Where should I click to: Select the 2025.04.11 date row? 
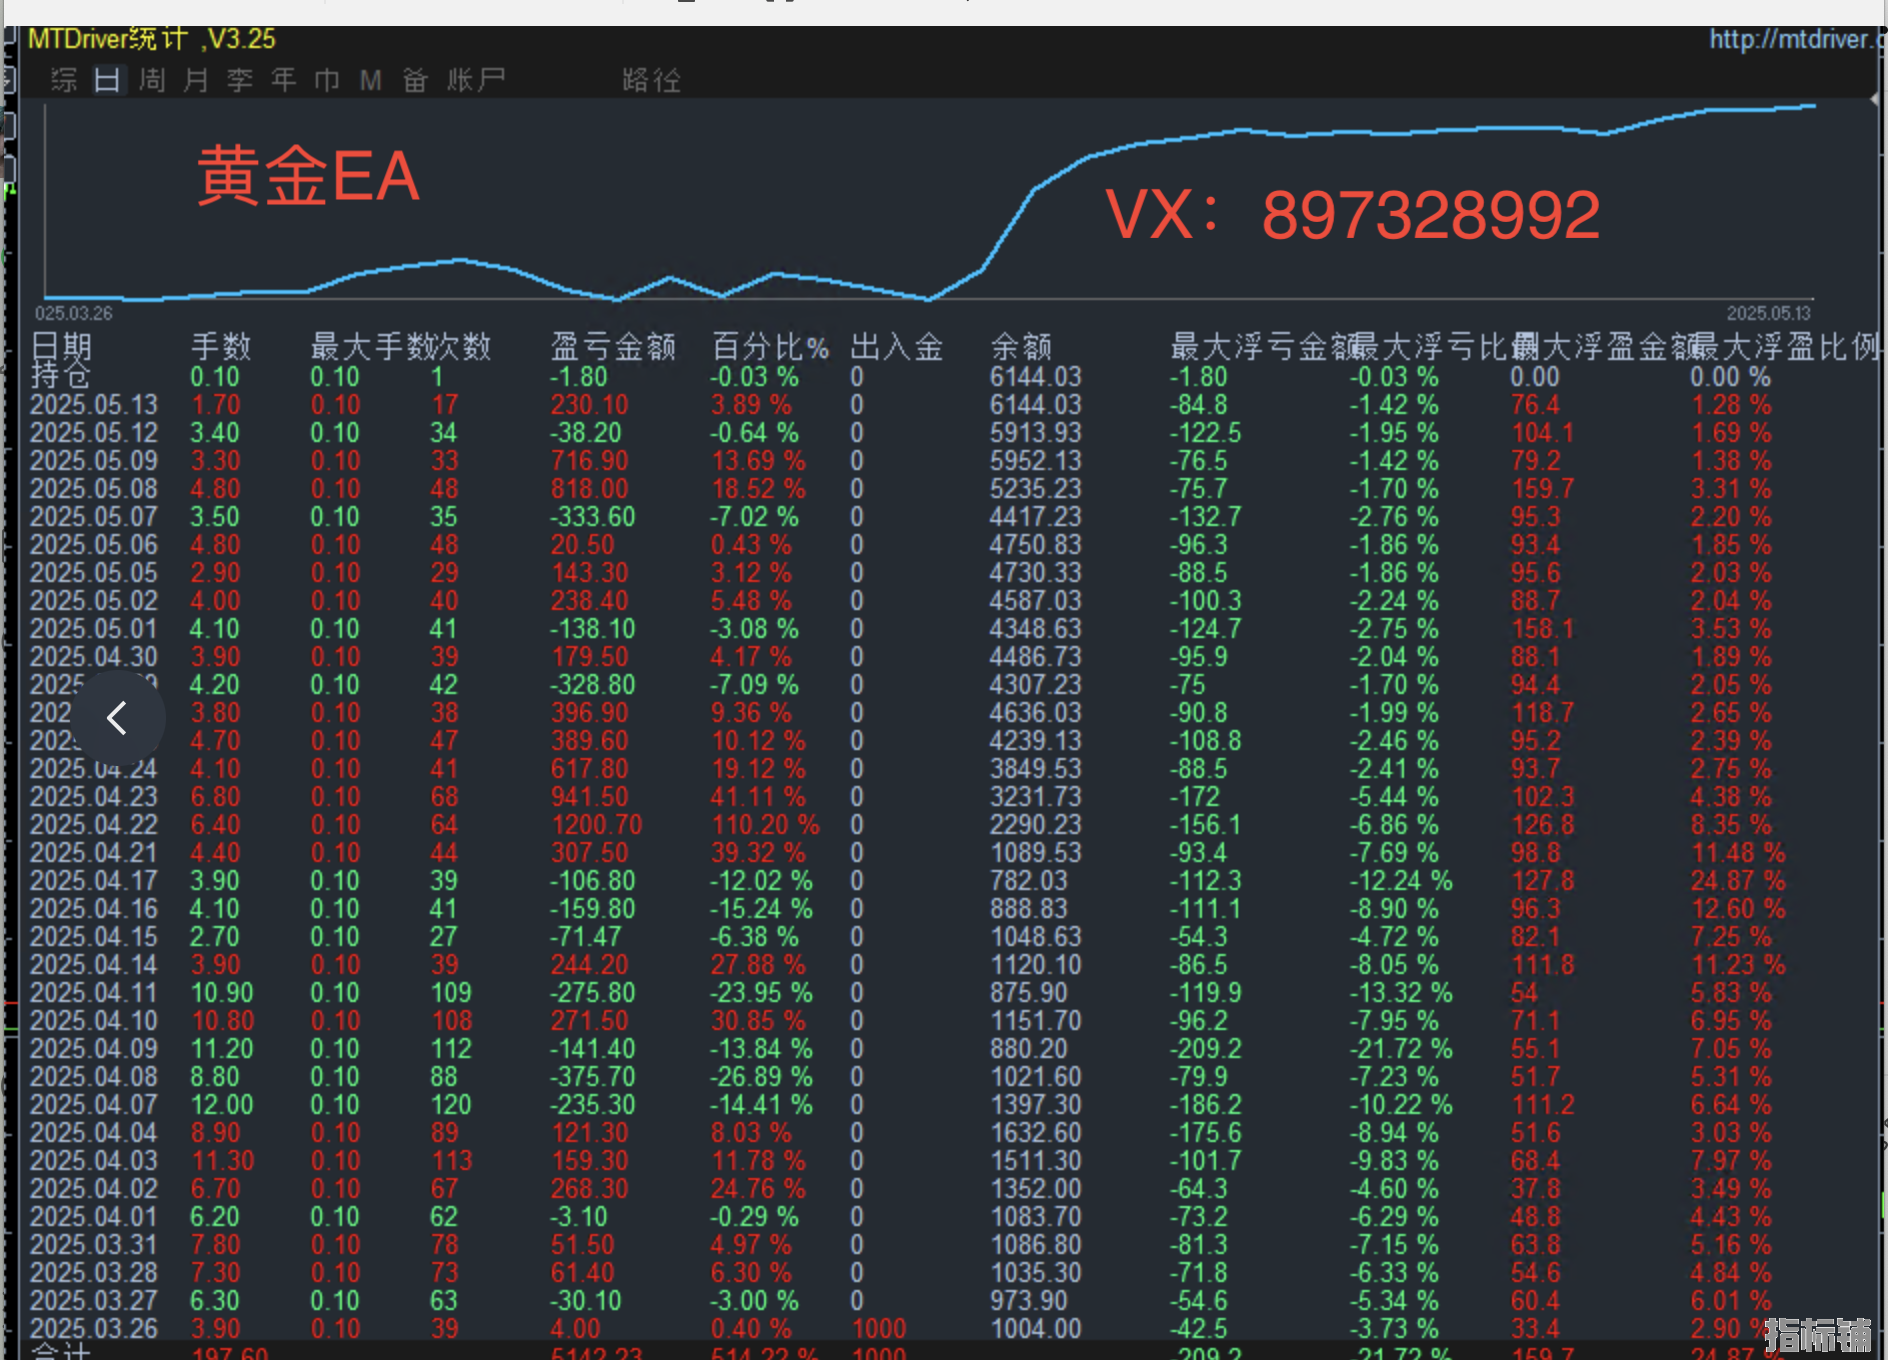click(94, 993)
